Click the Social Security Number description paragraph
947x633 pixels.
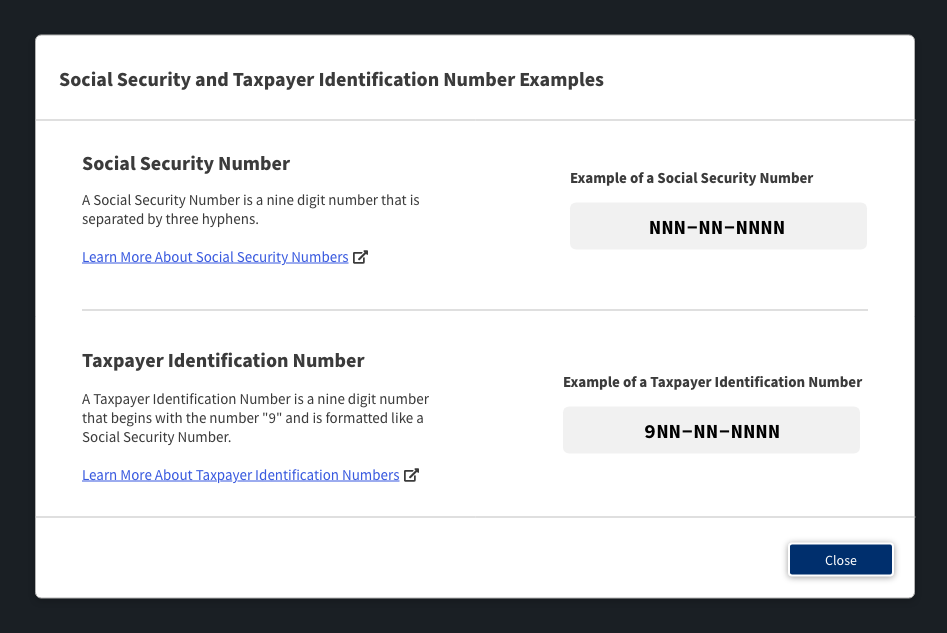point(250,209)
